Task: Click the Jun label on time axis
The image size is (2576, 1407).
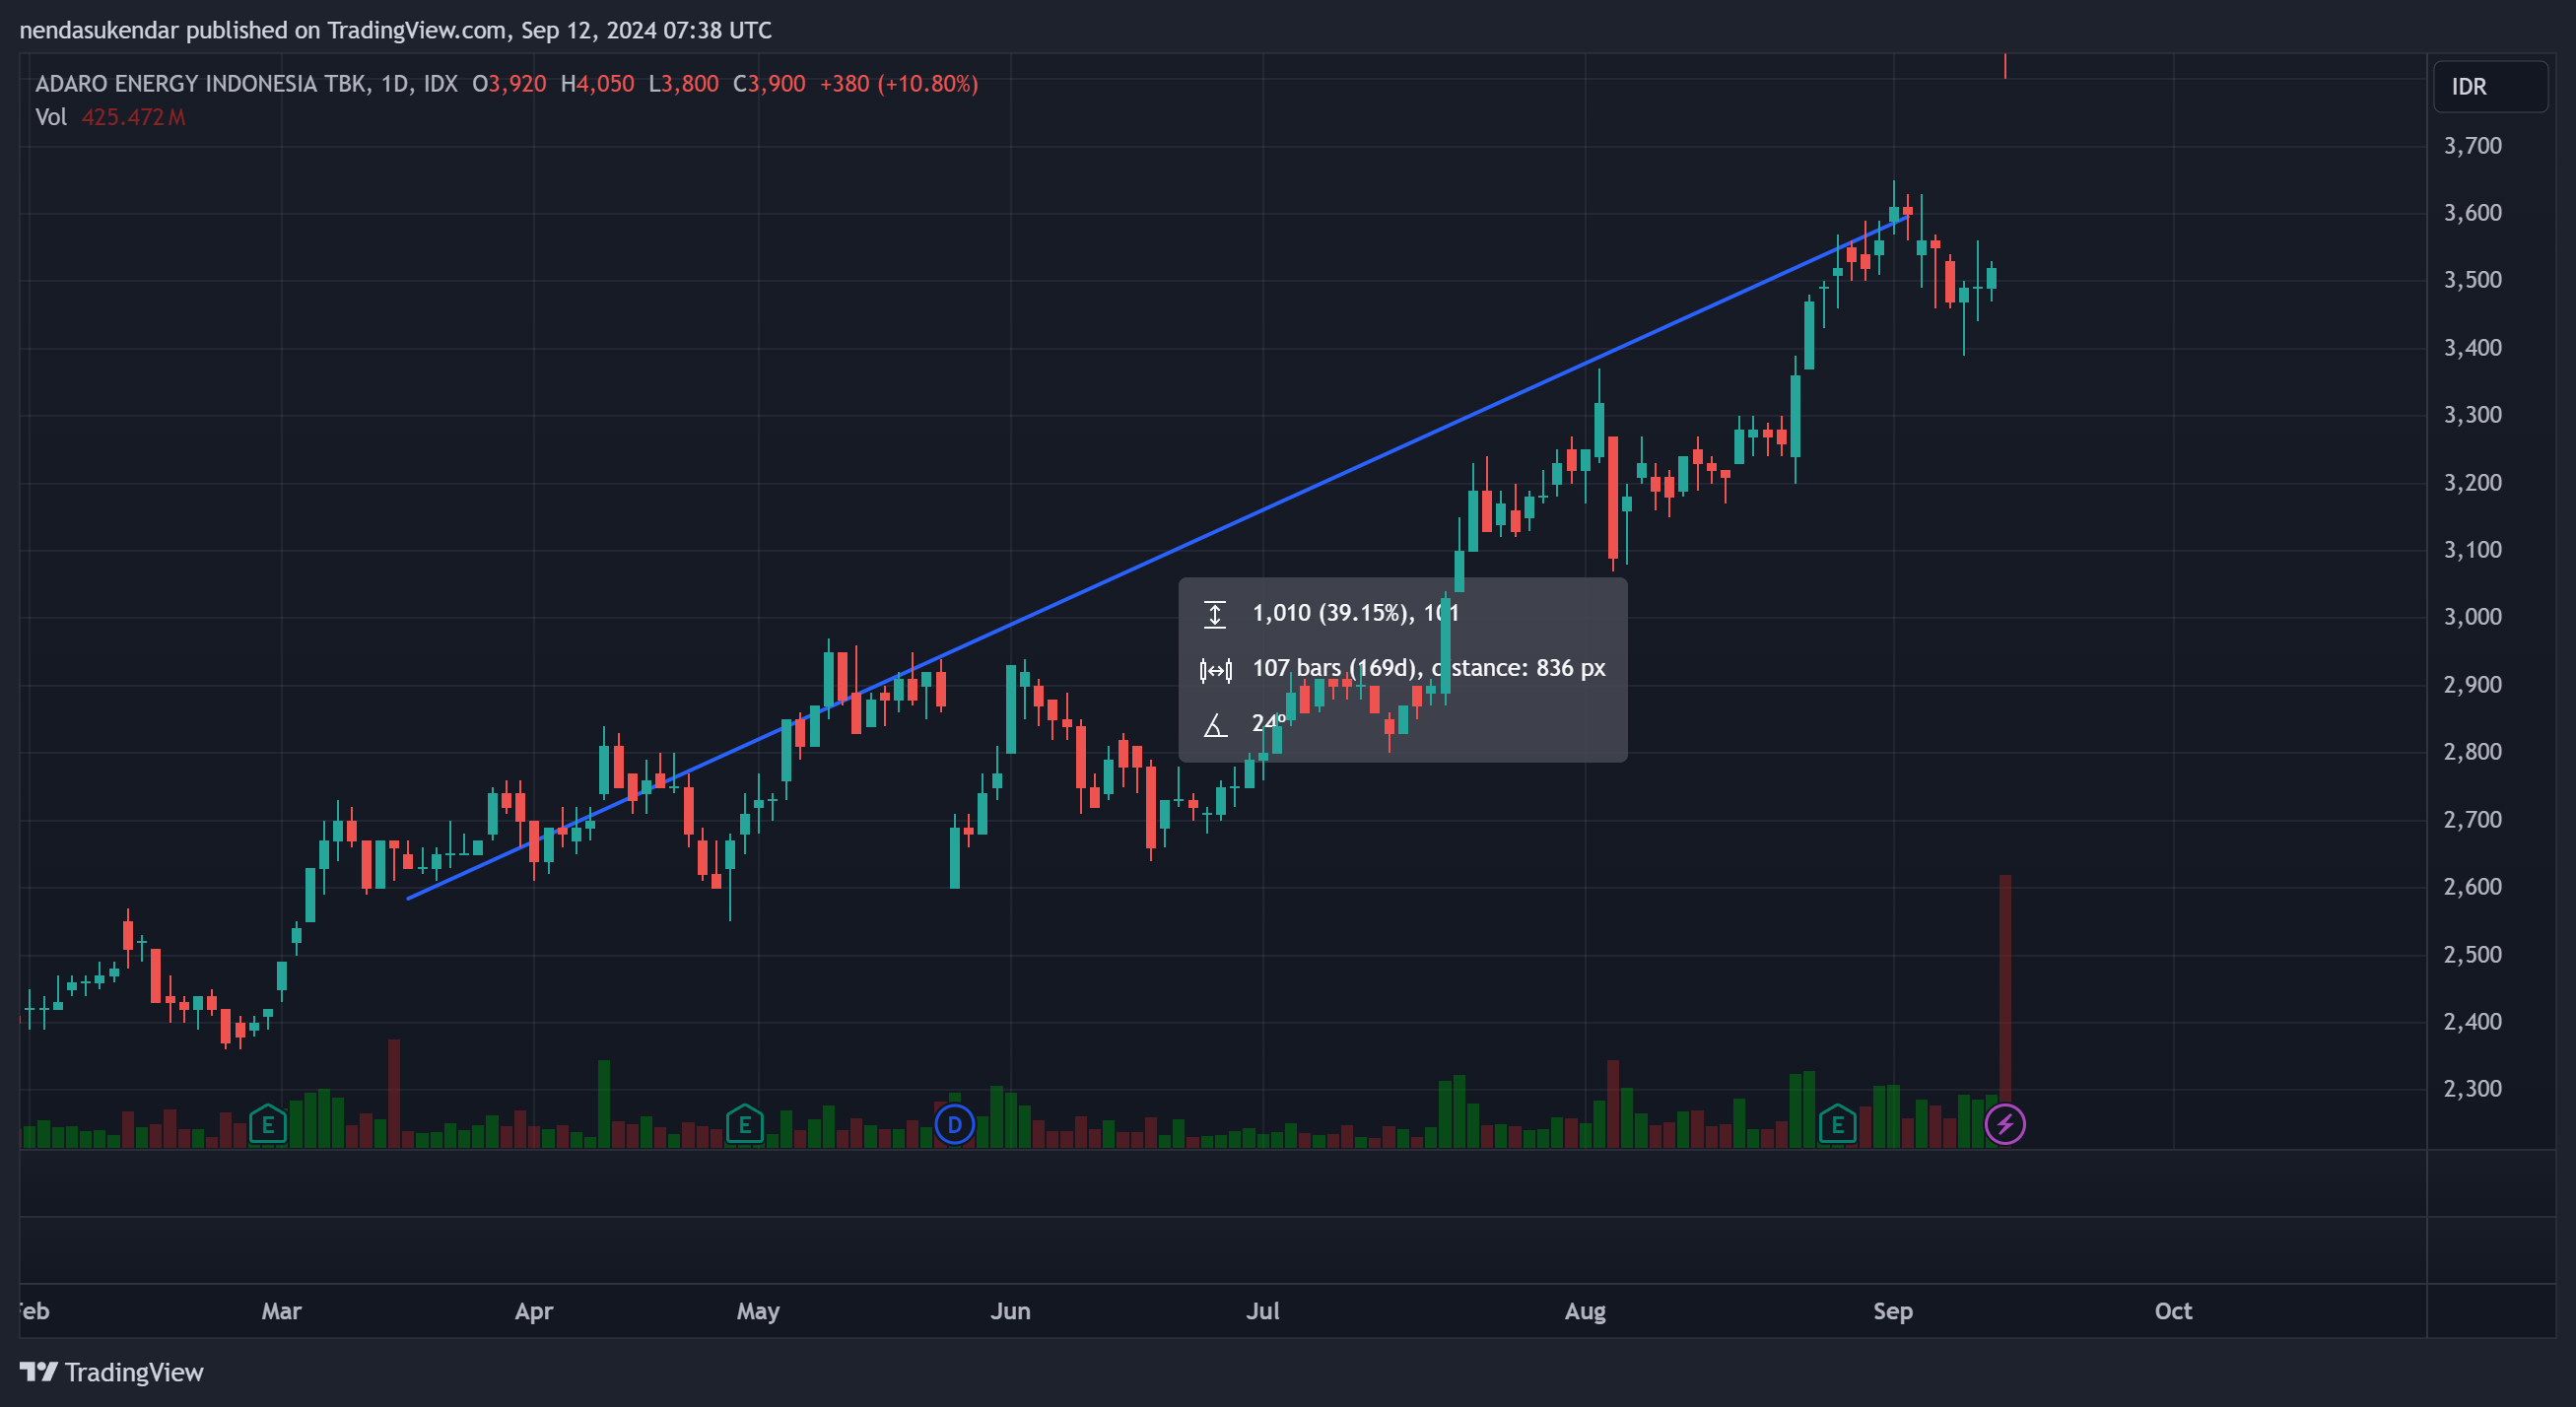Action: [1010, 1311]
